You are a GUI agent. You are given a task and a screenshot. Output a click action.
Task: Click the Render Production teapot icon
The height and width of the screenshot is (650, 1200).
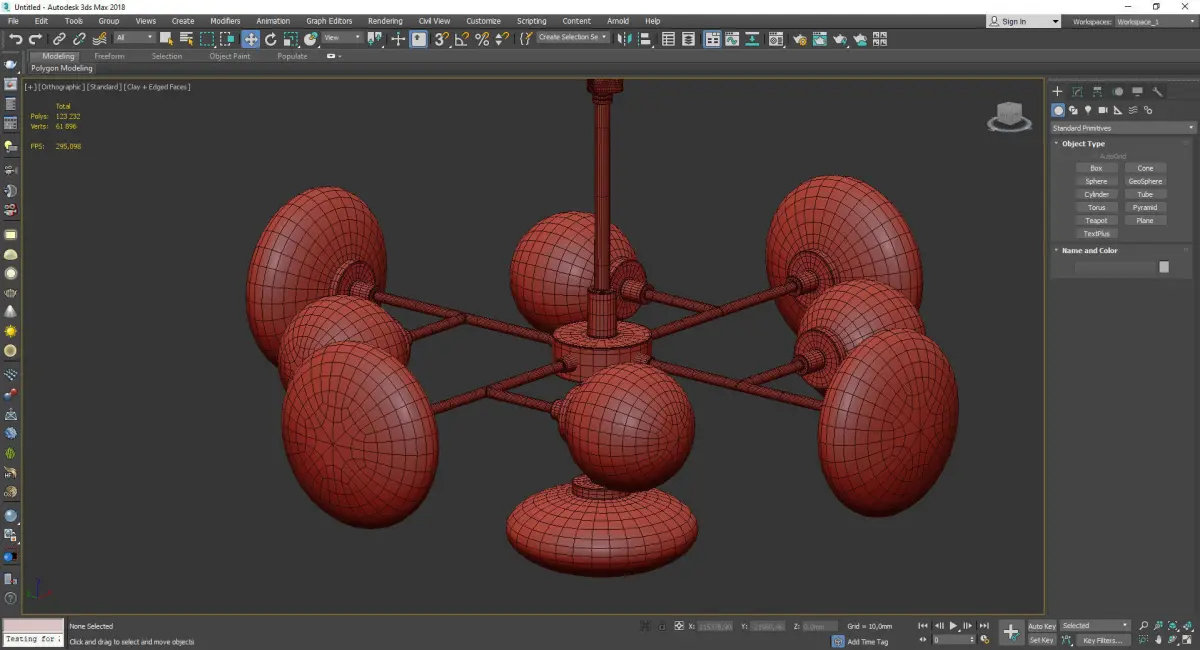tap(841, 39)
